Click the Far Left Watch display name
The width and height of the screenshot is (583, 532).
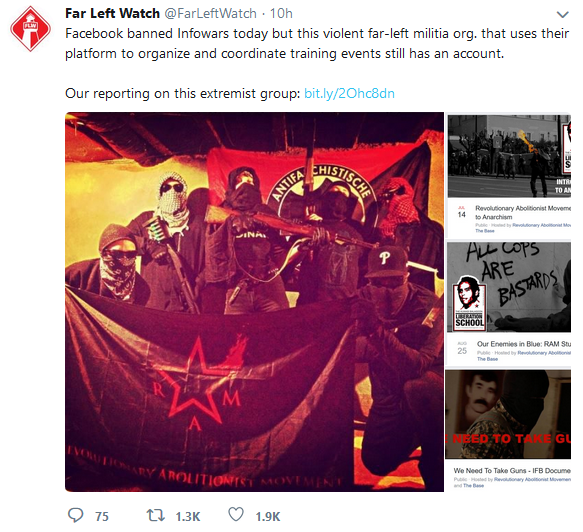coord(112,13)
